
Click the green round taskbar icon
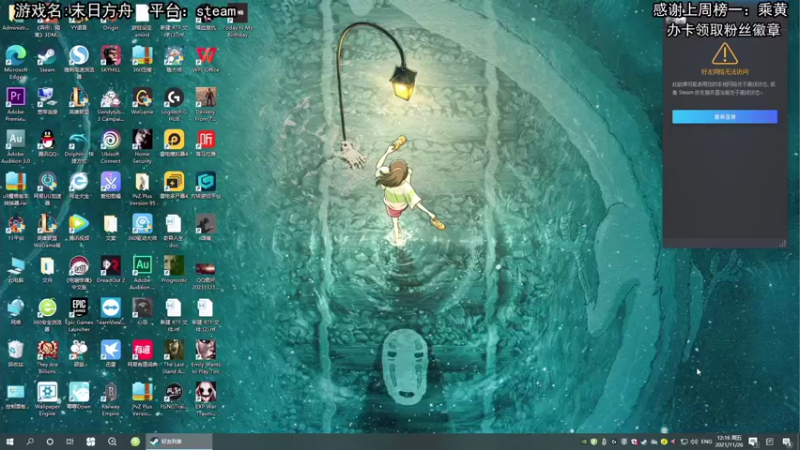click(135, 442)
